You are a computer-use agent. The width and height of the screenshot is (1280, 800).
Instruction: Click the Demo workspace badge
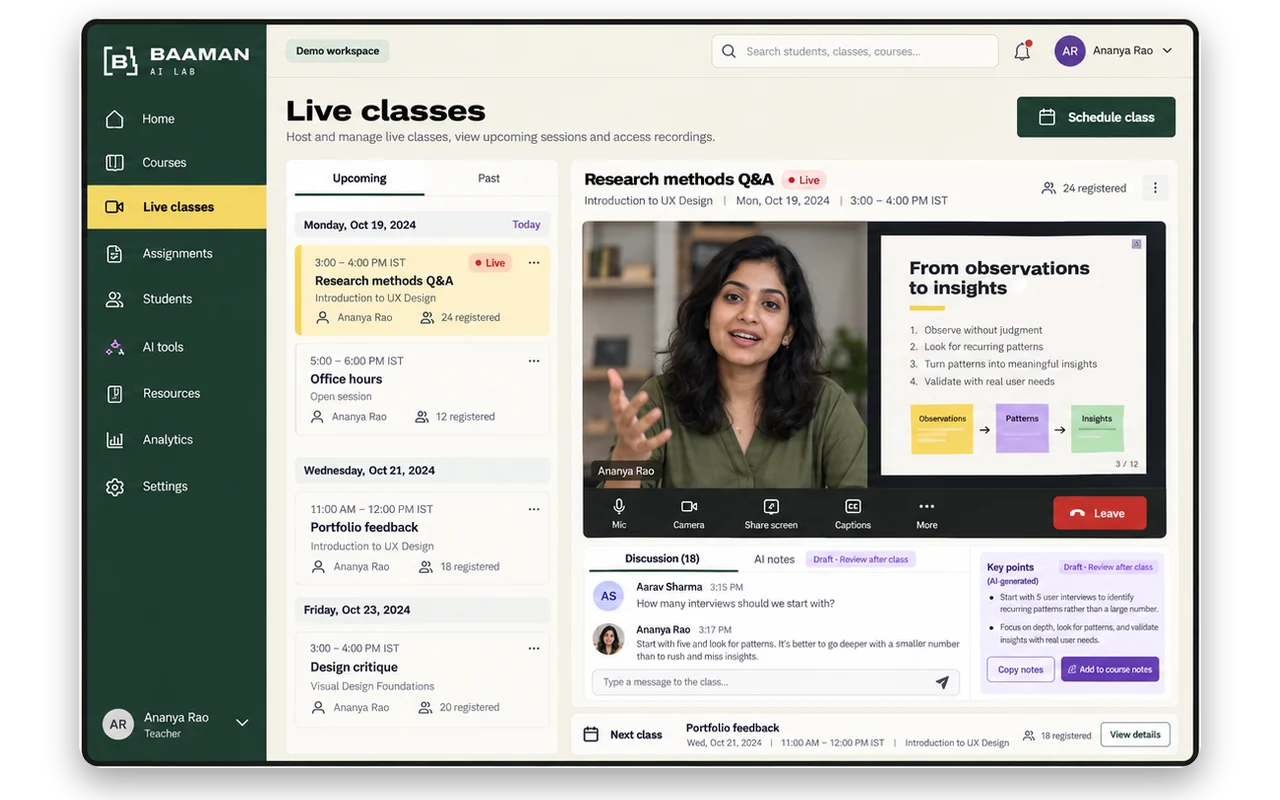(x=338, y=51)
